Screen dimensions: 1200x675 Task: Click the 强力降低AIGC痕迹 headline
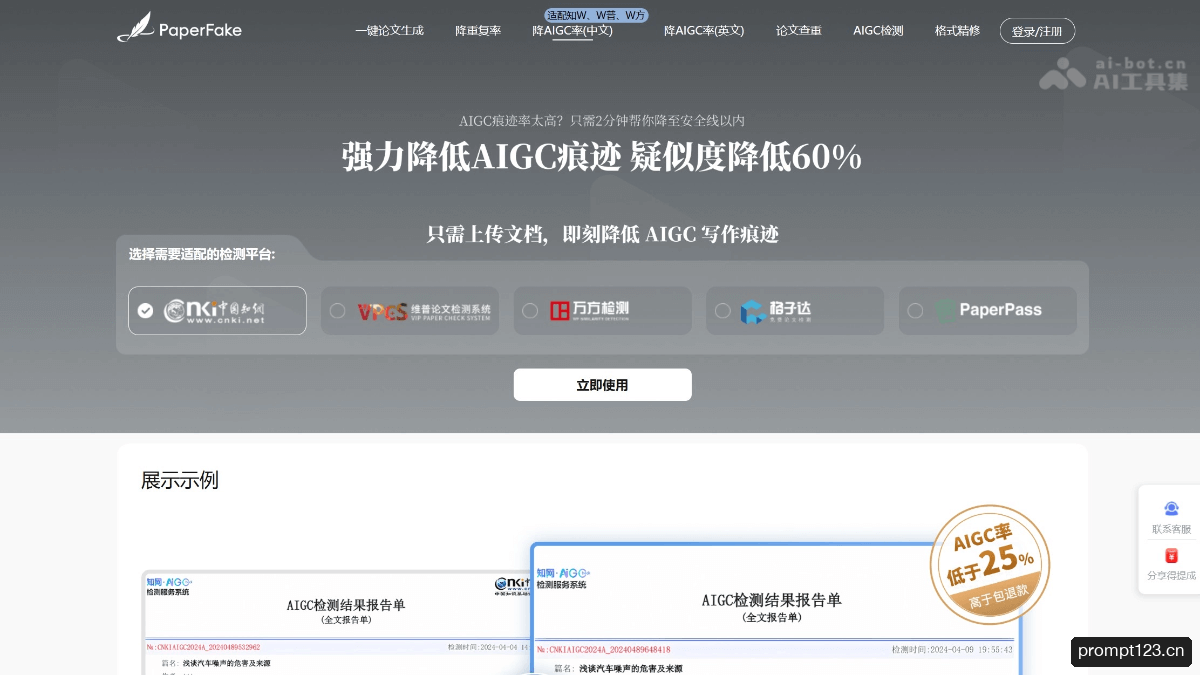[482, 157]
